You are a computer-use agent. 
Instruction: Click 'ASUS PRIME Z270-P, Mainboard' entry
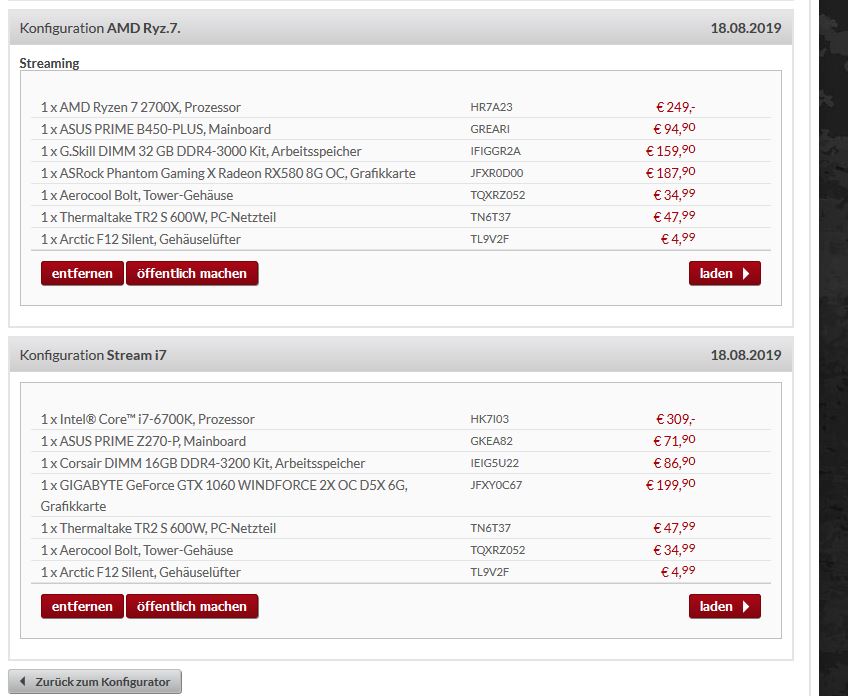[x=143, y=441]
